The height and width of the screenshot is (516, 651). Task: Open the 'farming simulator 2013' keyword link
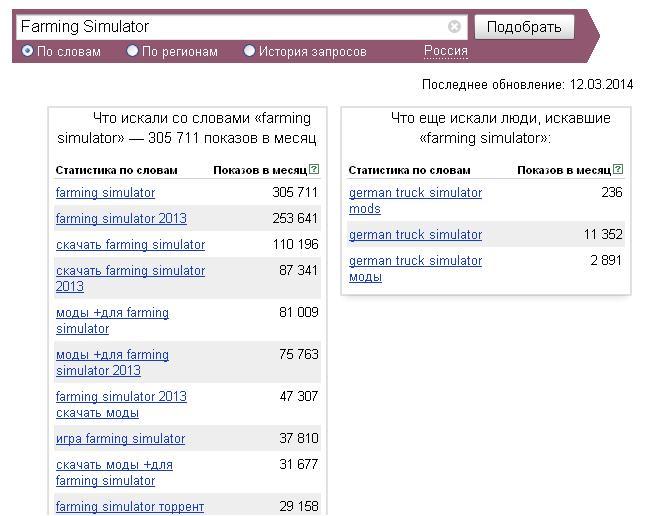(x=121, y=218)
